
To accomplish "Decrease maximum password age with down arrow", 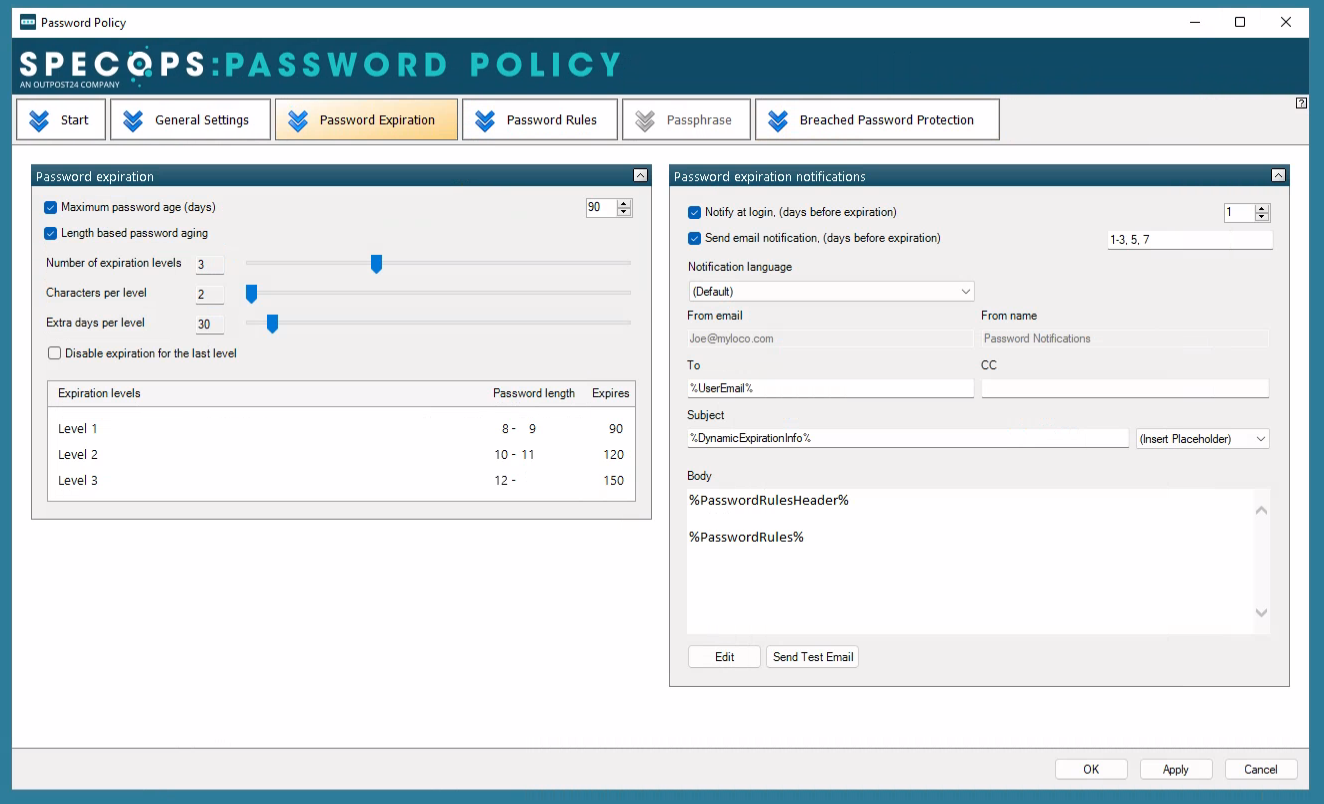I will 624,212.
